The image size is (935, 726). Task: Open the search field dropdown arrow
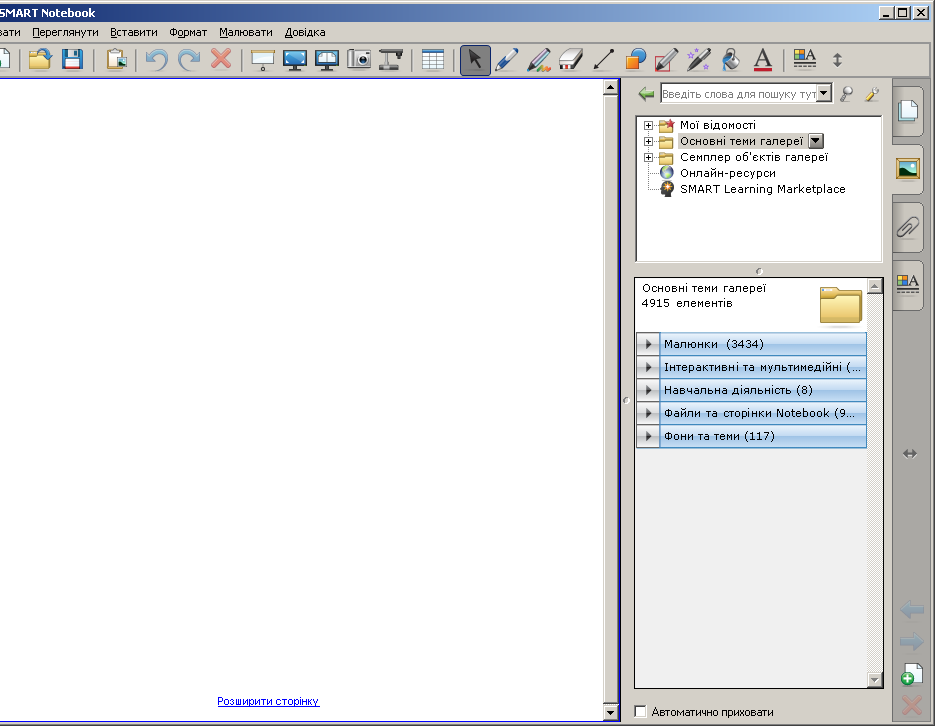[823, 93]
